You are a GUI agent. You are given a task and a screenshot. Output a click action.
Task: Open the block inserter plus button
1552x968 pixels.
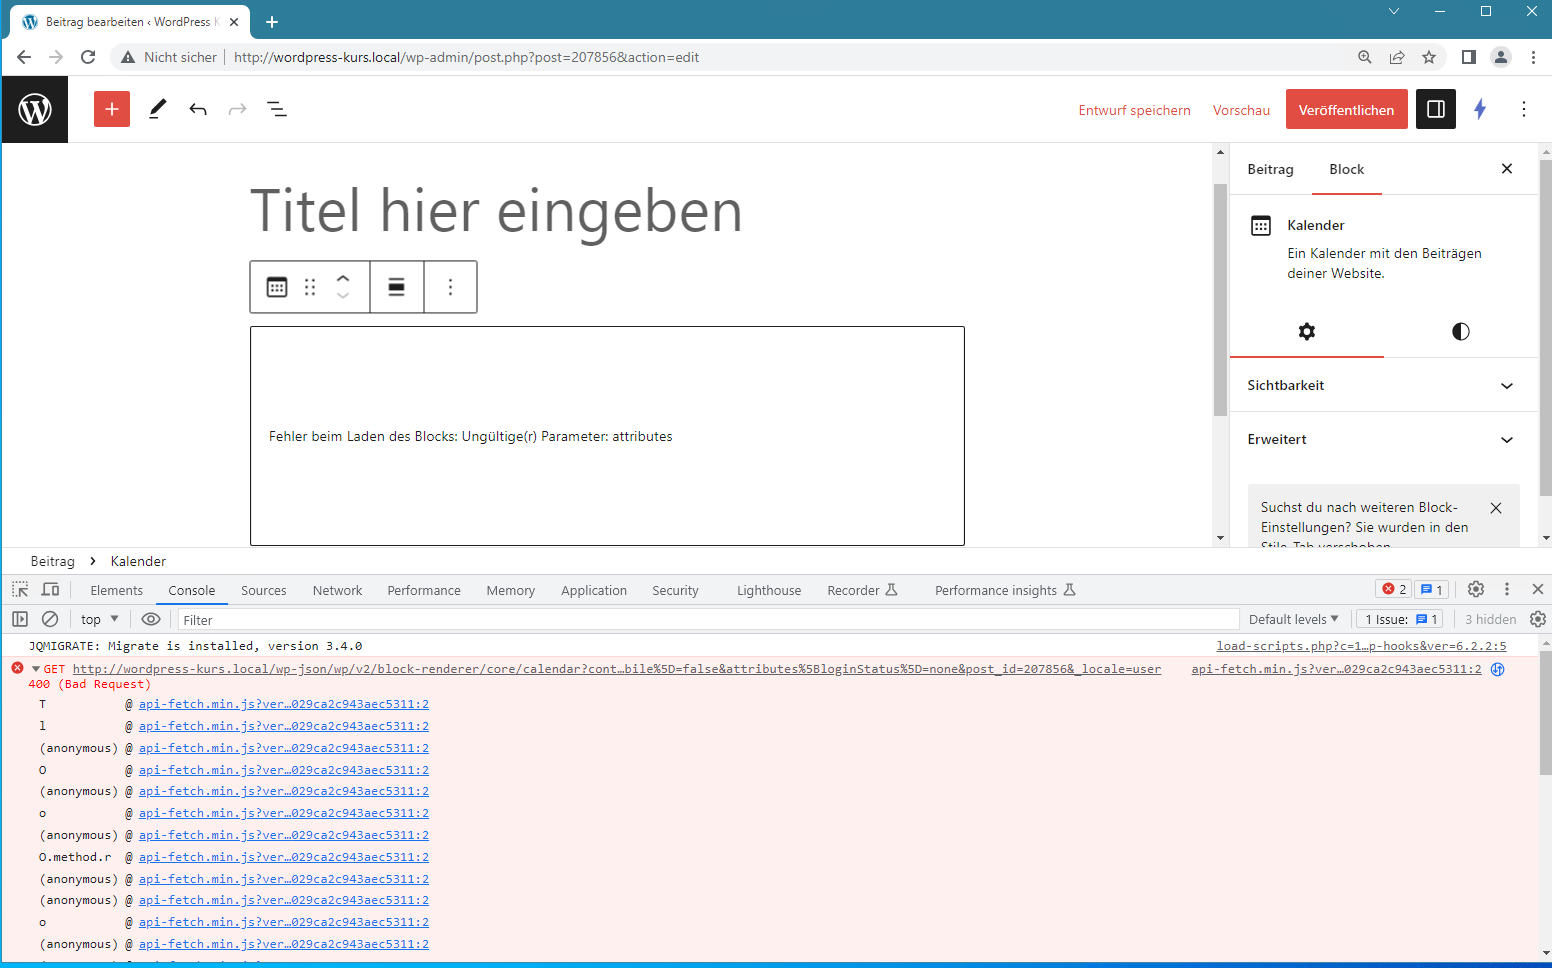[112, 109]
